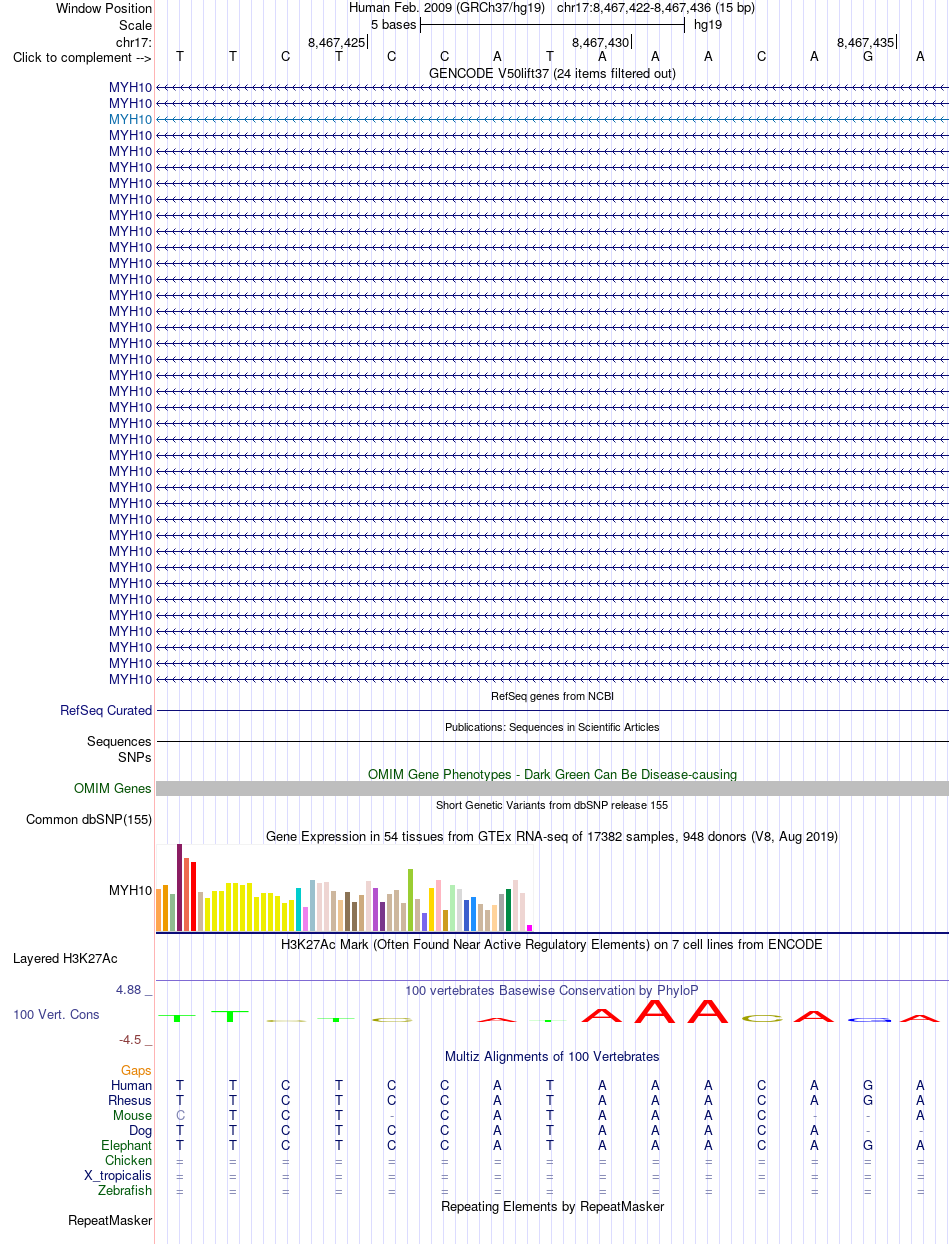Click the SNPs track label
The image size is (950, 1244).
[x=135, y=758]
